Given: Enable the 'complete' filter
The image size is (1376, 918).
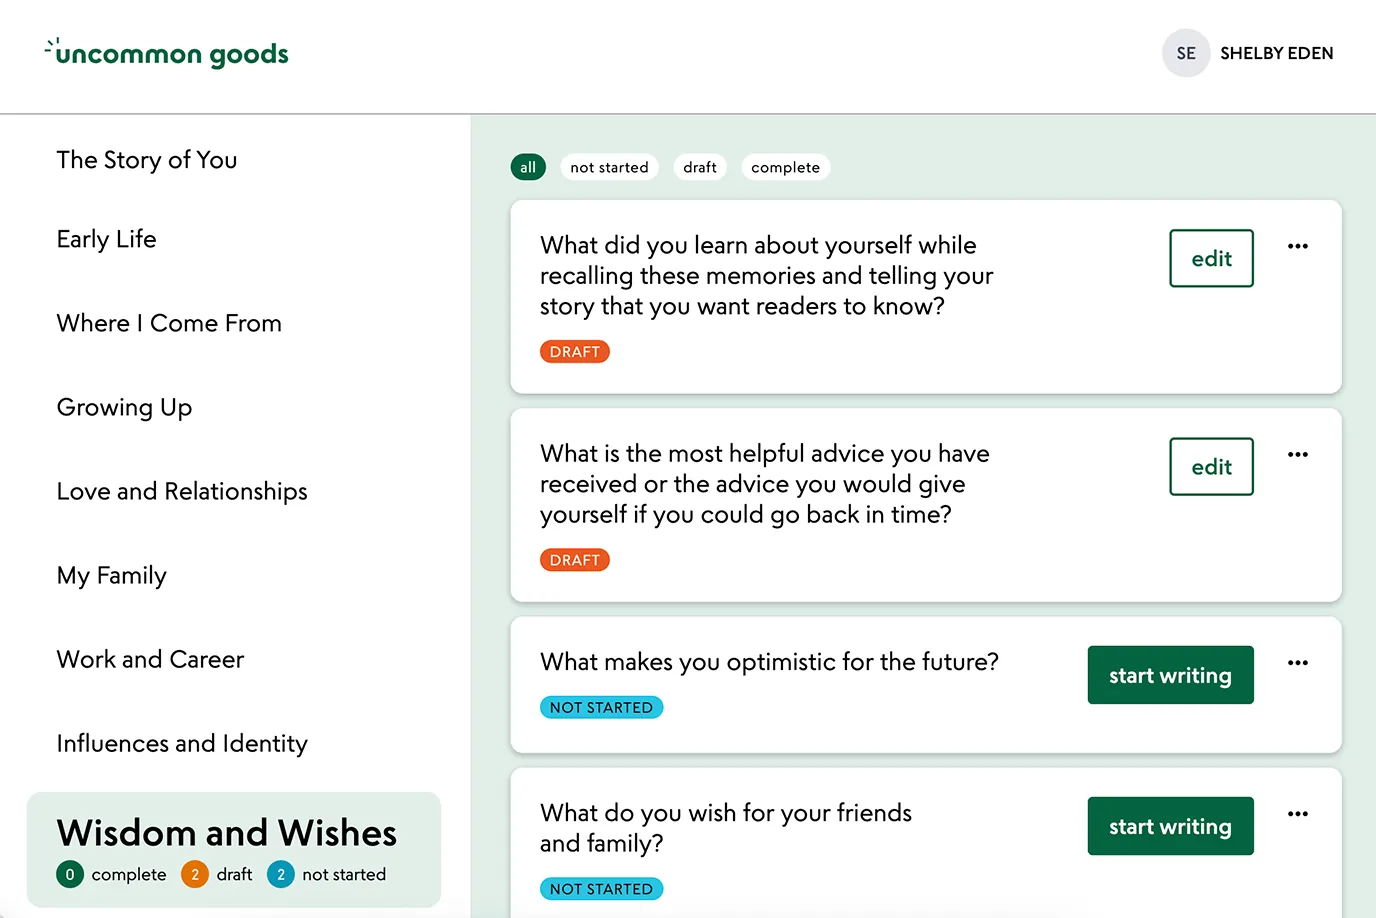Looking at the screenshot, I should 785,167.
